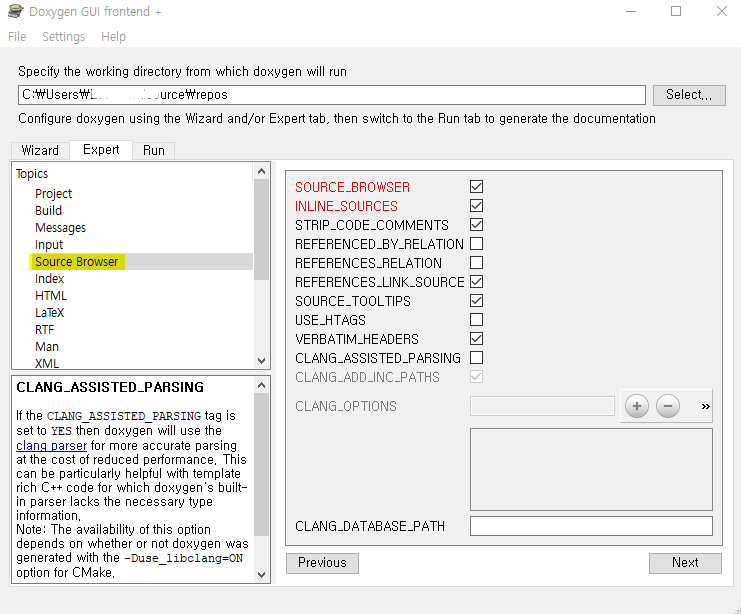Click the CLANG_ASSISTED_PARSING option label
Image resolution: width=741 pixels, height=614 pixels.
pyautogui.click(x=378, y=358)
